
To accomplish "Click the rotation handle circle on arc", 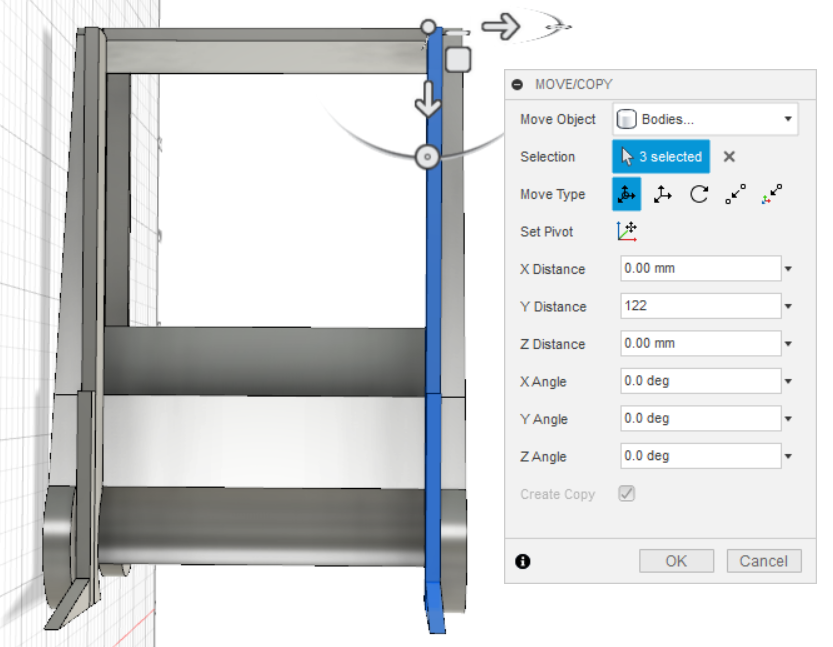I will tap(427, 157).
